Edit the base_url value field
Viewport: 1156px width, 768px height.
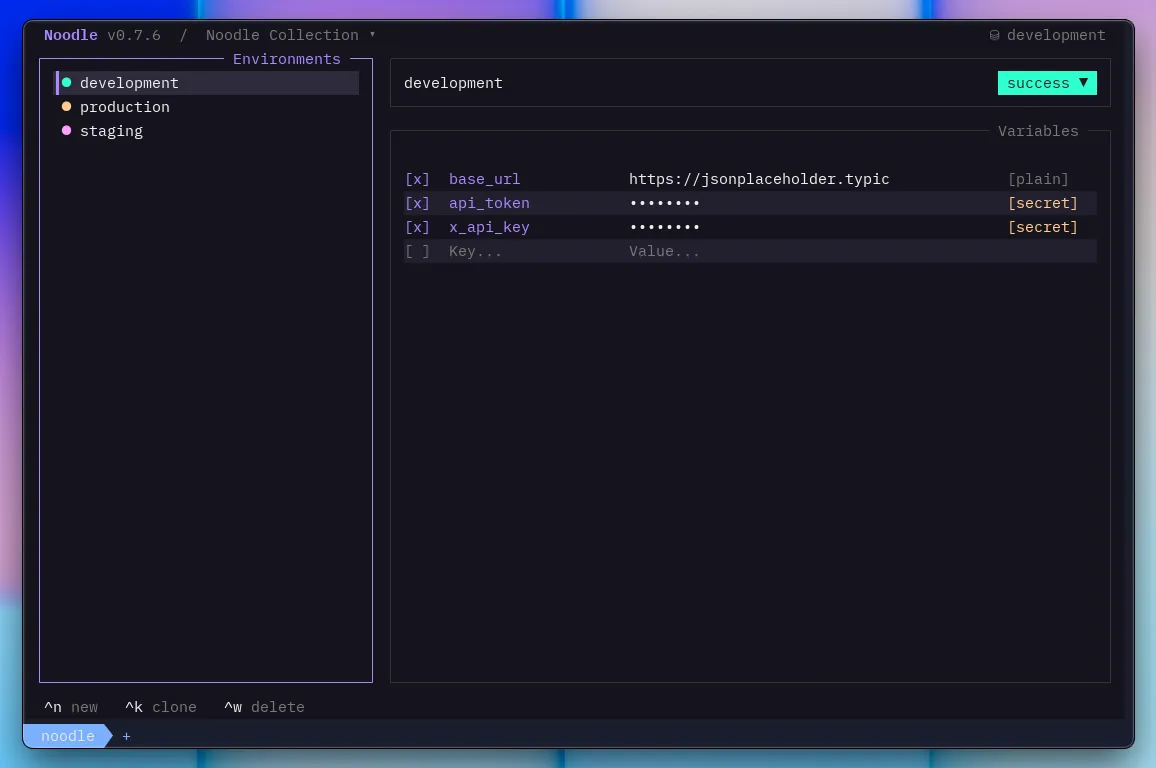(759, 179)
